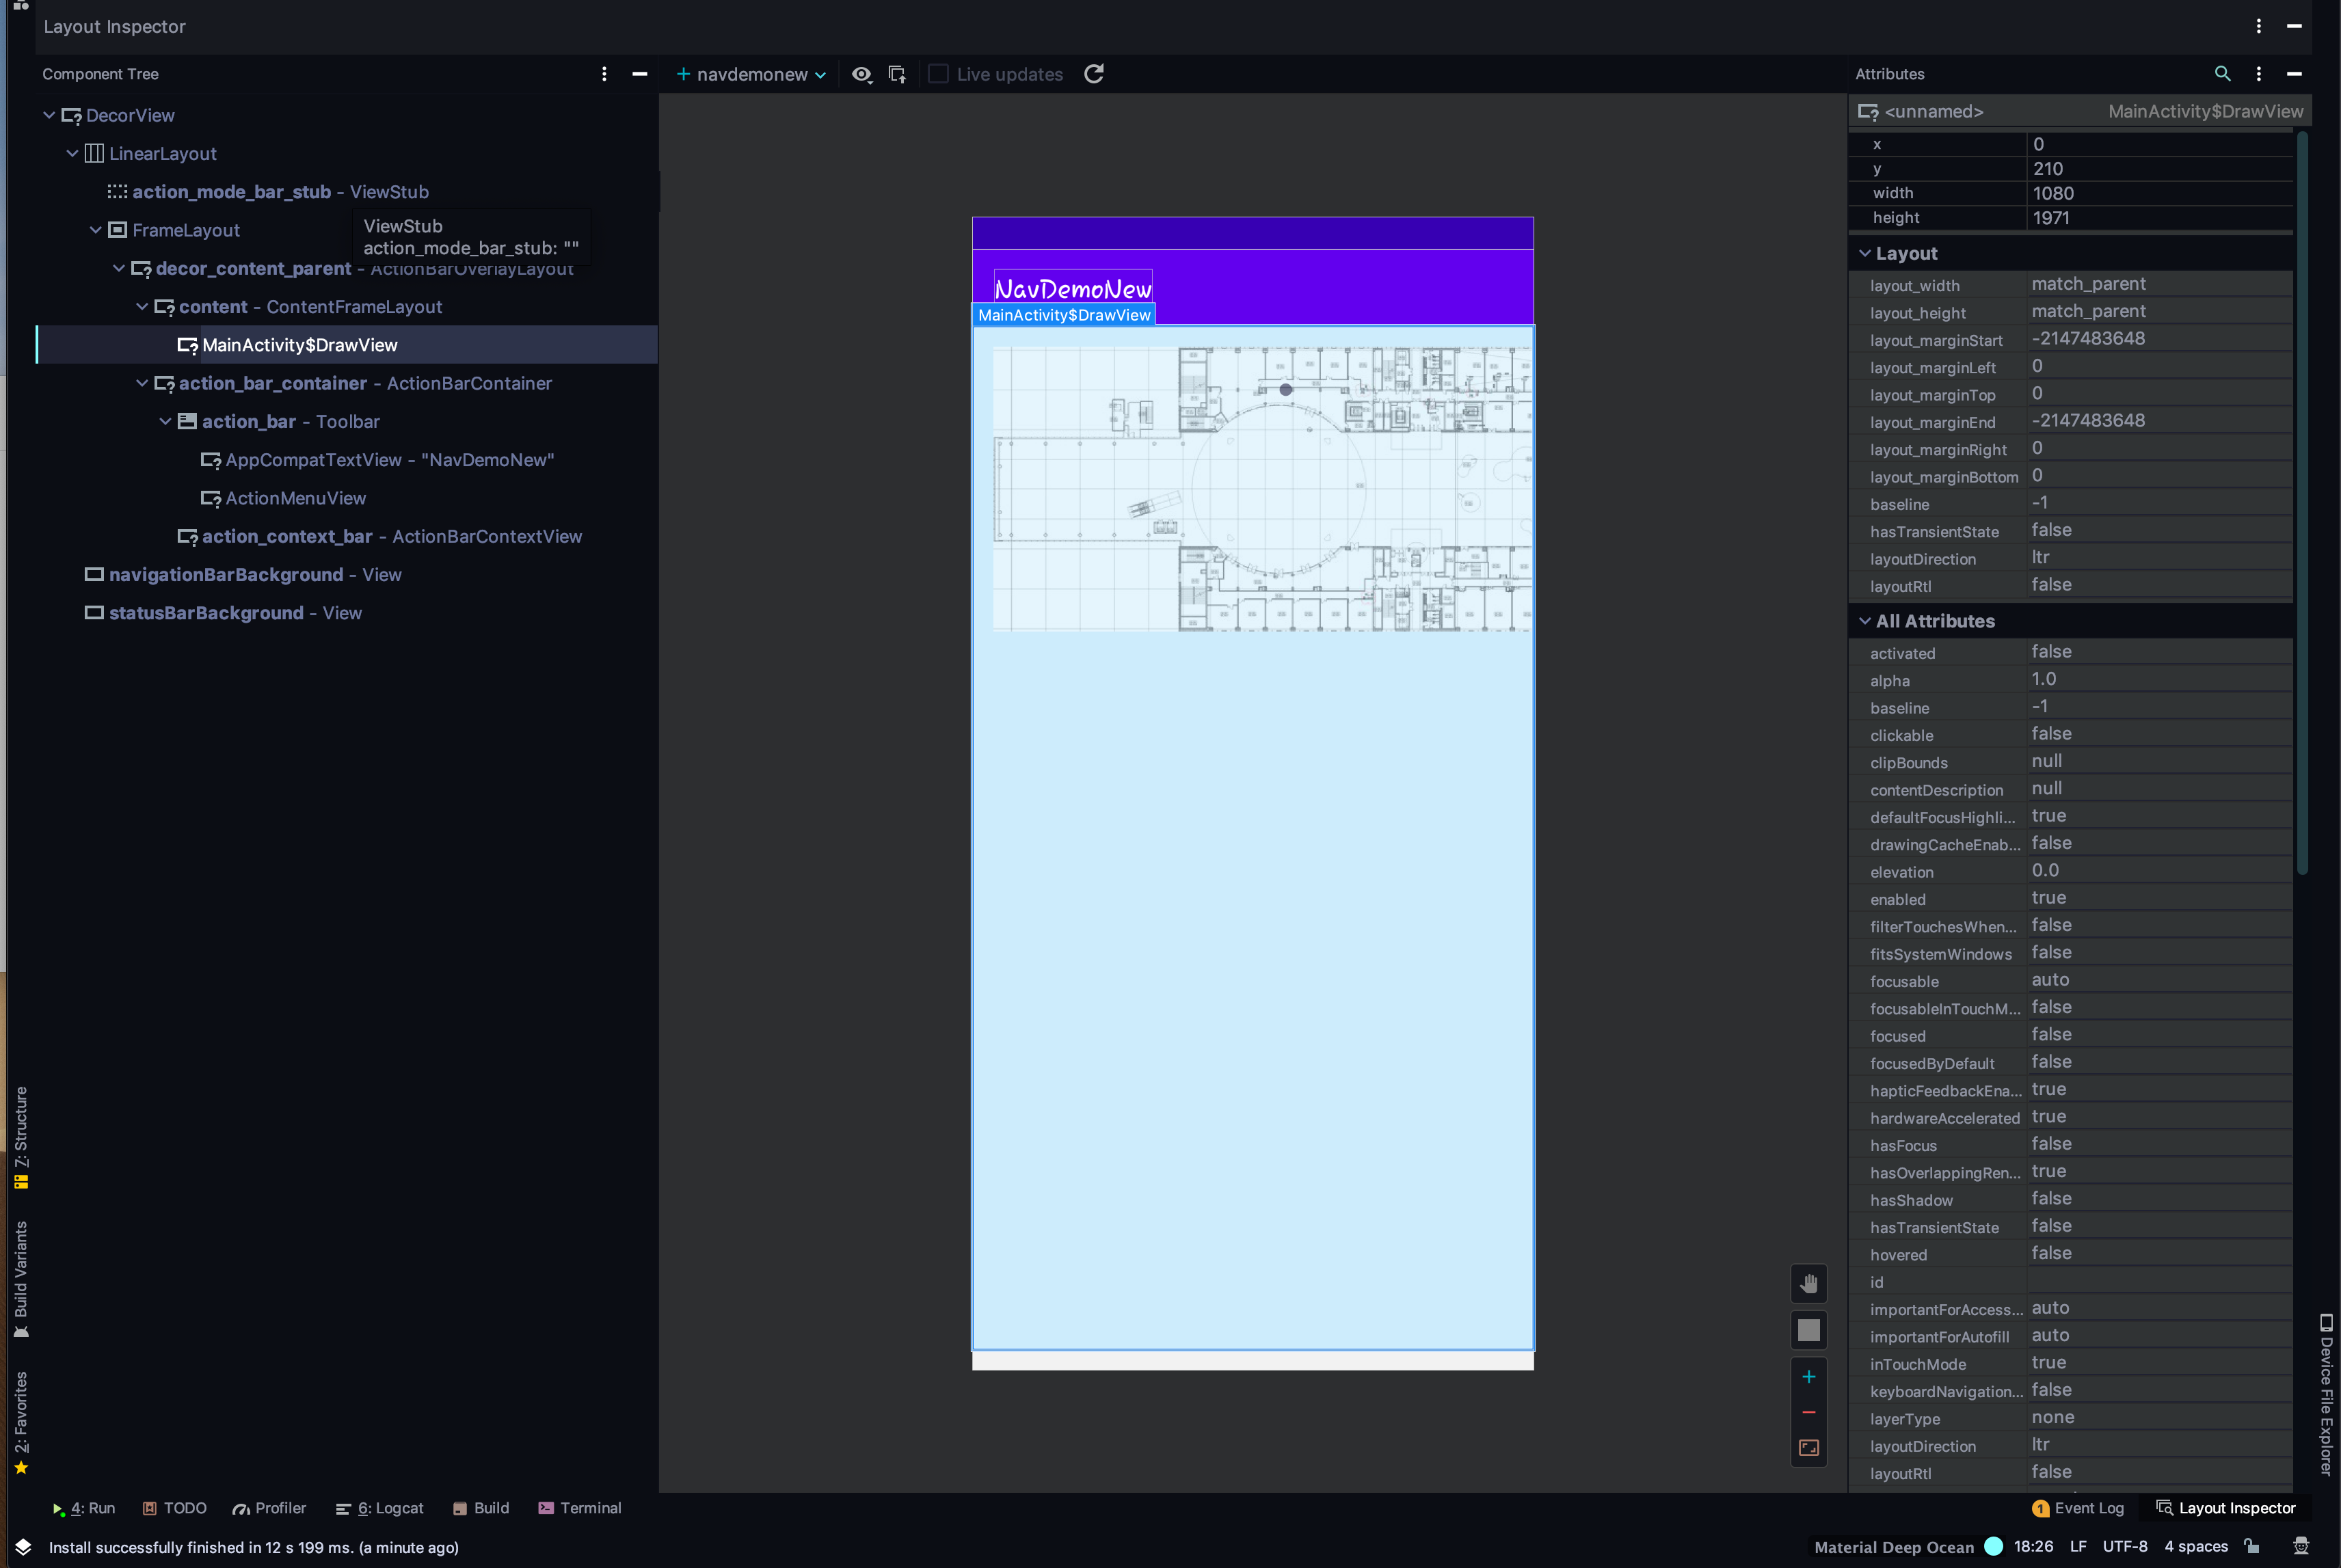Open the Structure side tab
2341x1568 pixels.
pos(21,1137)
